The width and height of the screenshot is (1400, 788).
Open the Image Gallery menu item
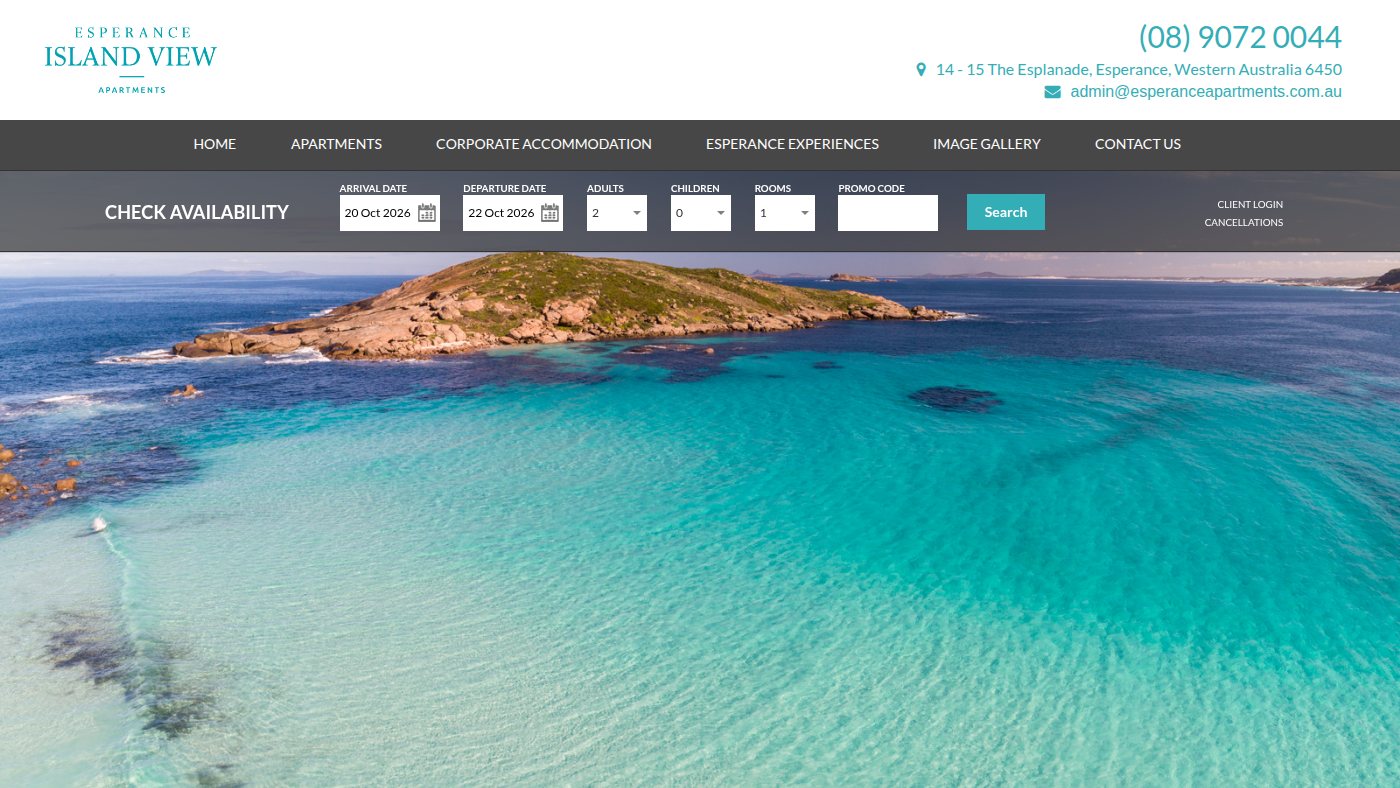(987, 144)
